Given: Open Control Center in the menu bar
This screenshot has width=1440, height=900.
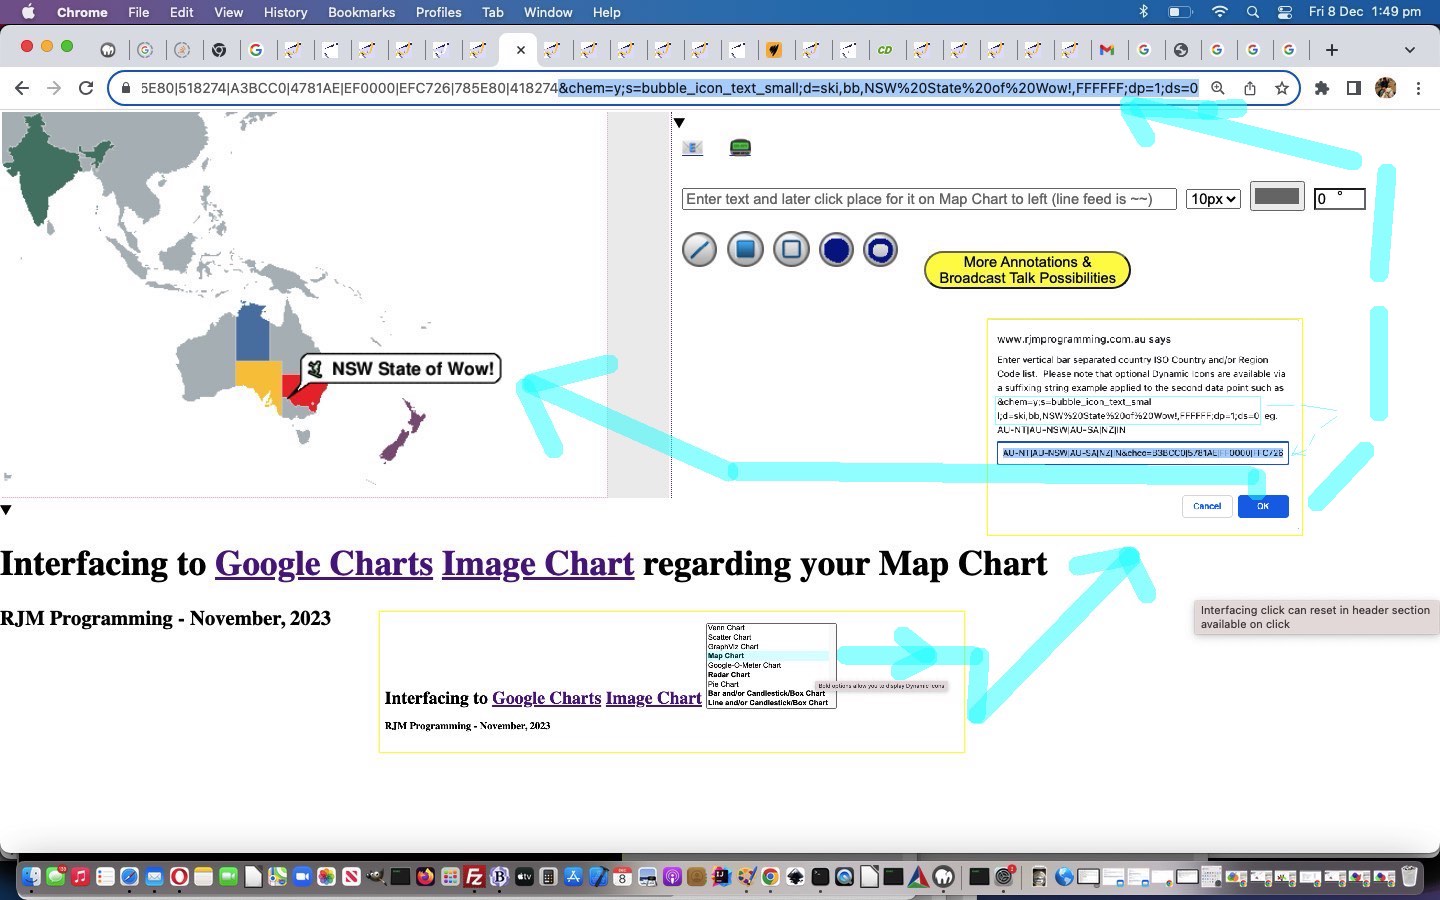Looking at the screenshot, I should pyautogui.click(x=1285, y=12).
